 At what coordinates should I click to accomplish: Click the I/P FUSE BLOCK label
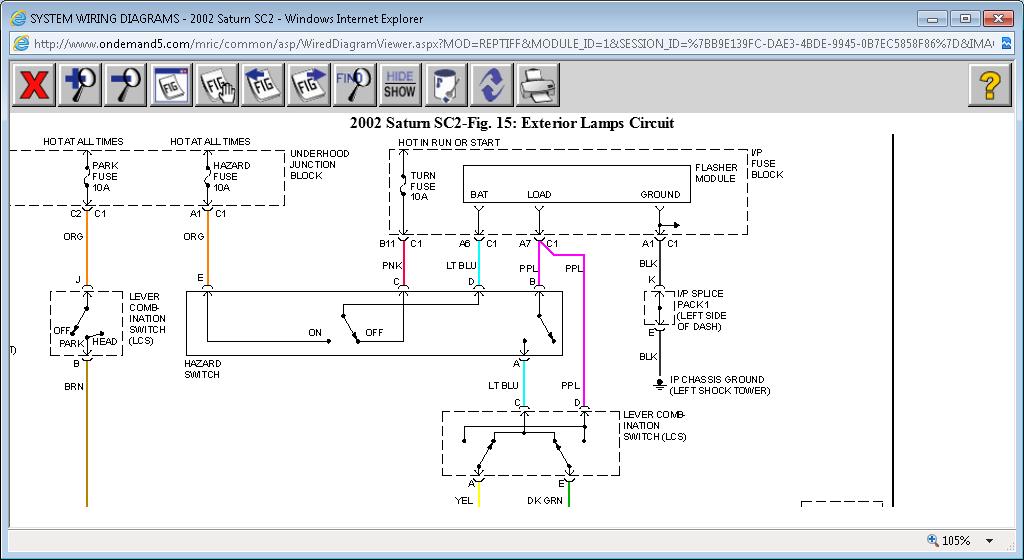click(767, 163)
